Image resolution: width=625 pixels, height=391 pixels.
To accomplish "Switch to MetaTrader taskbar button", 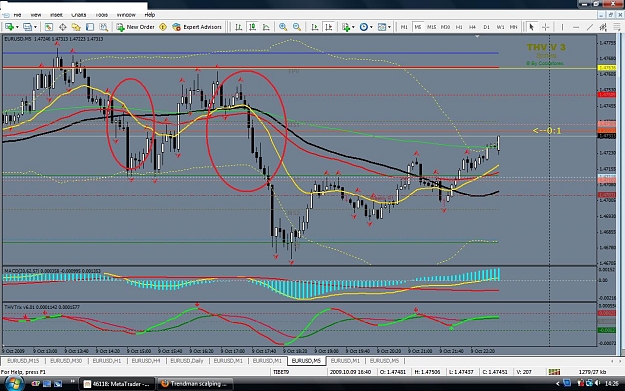I will coord(117,384).
